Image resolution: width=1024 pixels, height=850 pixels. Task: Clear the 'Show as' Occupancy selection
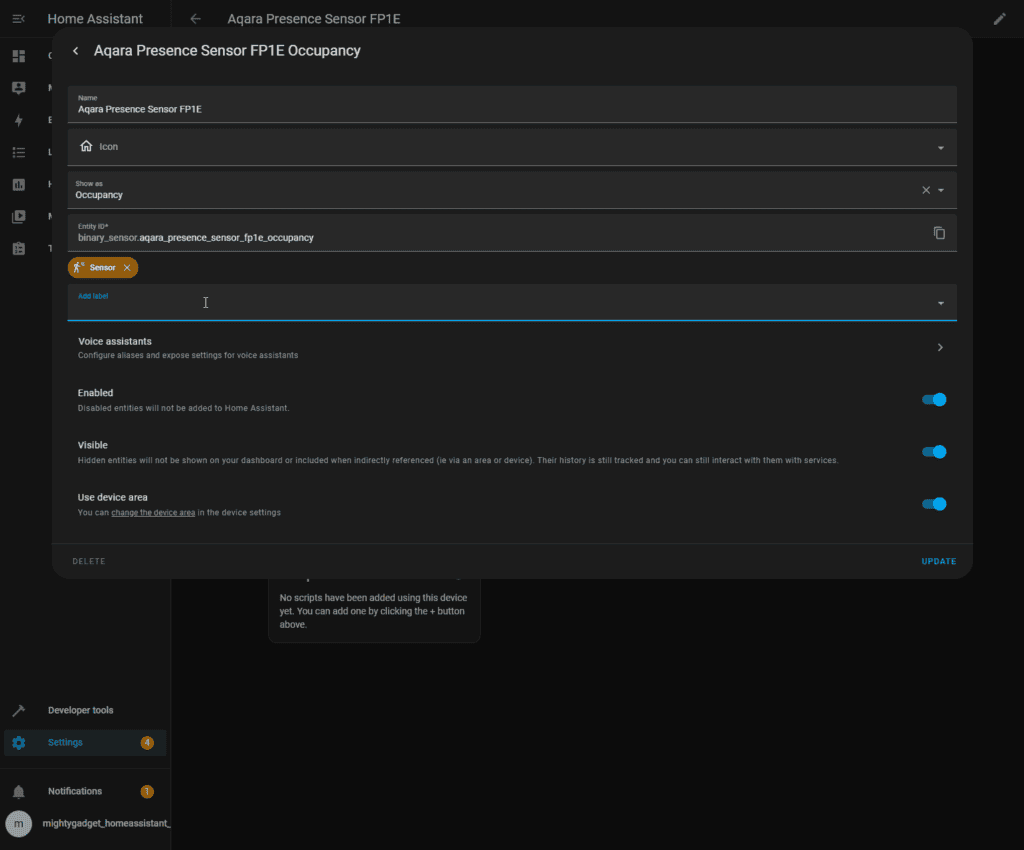click(x=925, y=190)
